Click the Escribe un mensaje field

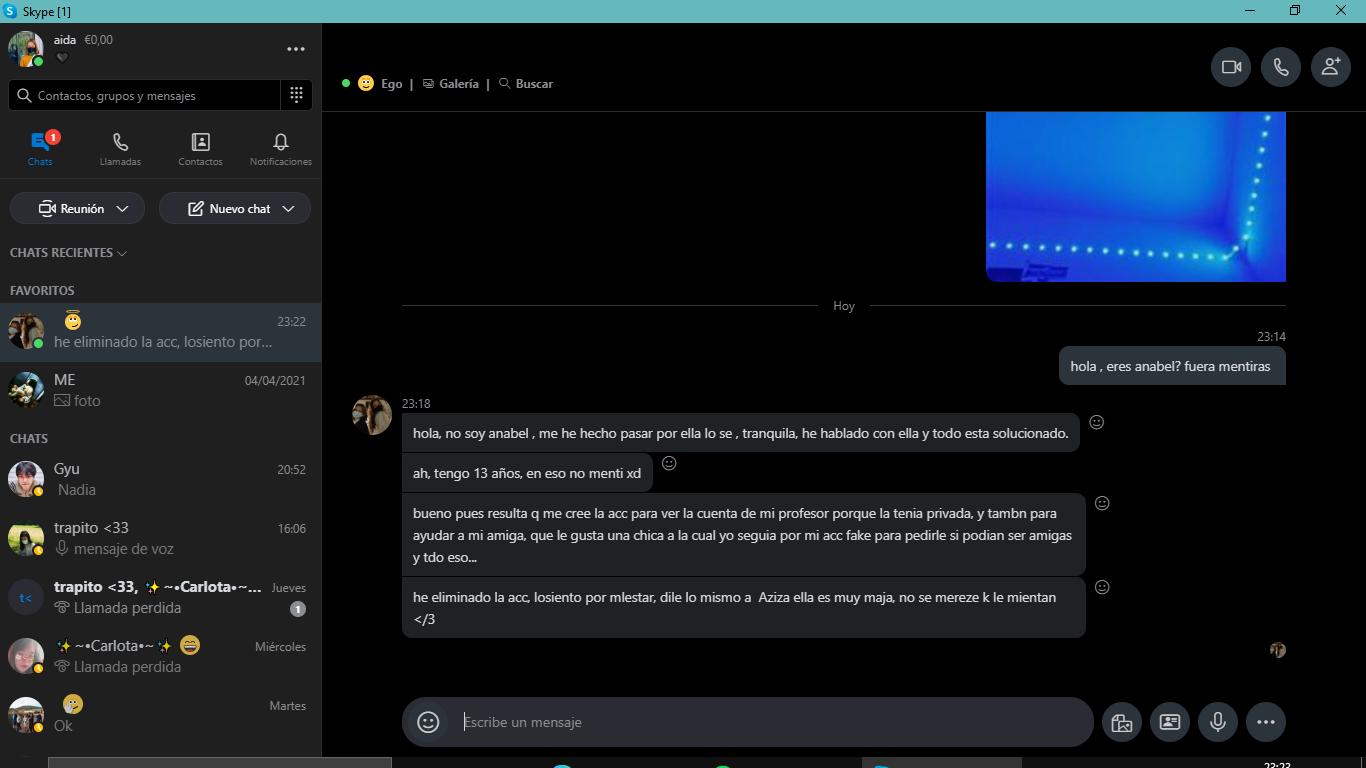(770, 722)
